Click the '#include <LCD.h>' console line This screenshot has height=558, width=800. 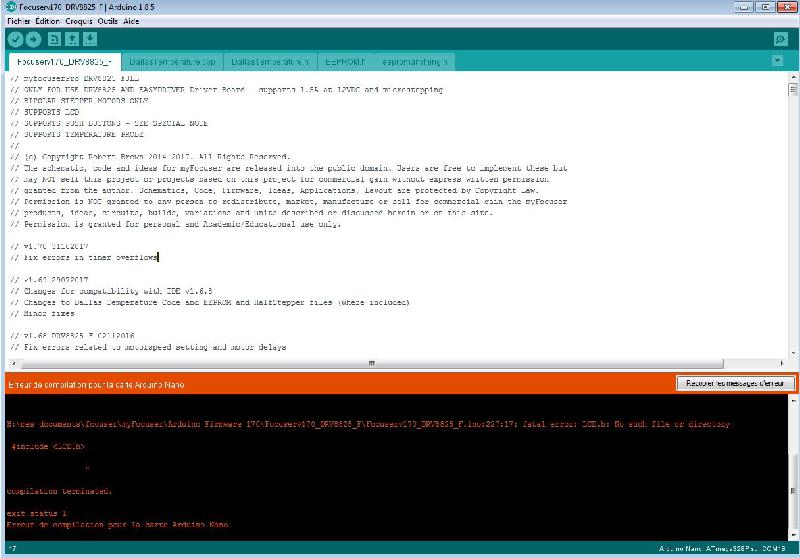pos(47,446)
